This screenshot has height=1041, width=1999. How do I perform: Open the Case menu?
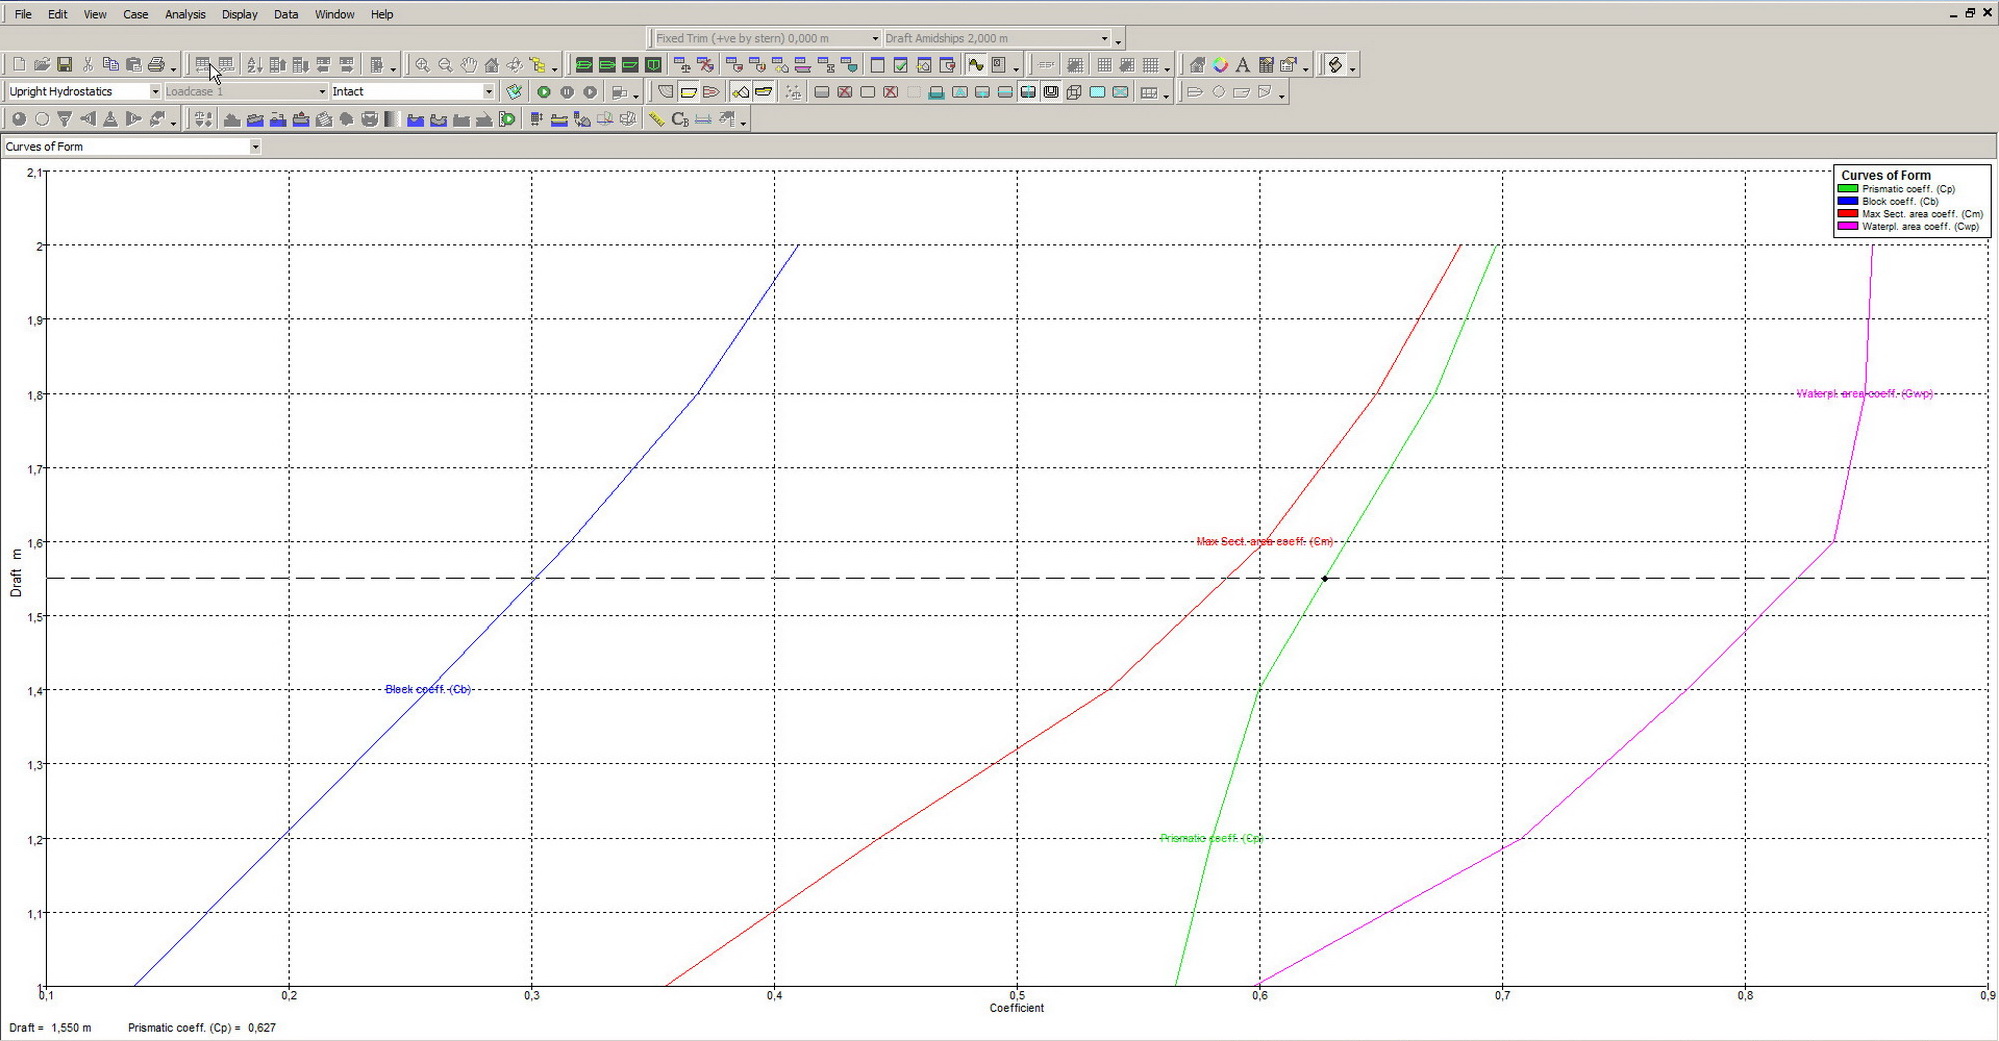[x=135, y=14]
